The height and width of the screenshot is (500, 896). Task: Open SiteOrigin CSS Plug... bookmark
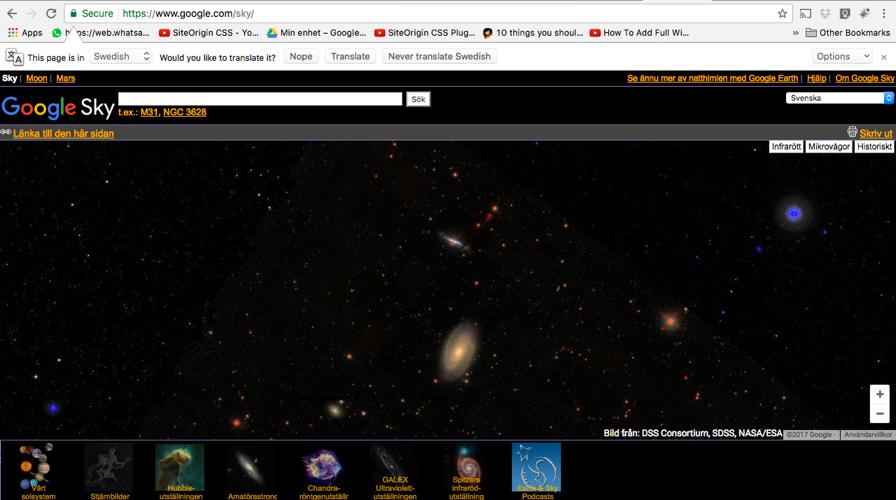425,33
